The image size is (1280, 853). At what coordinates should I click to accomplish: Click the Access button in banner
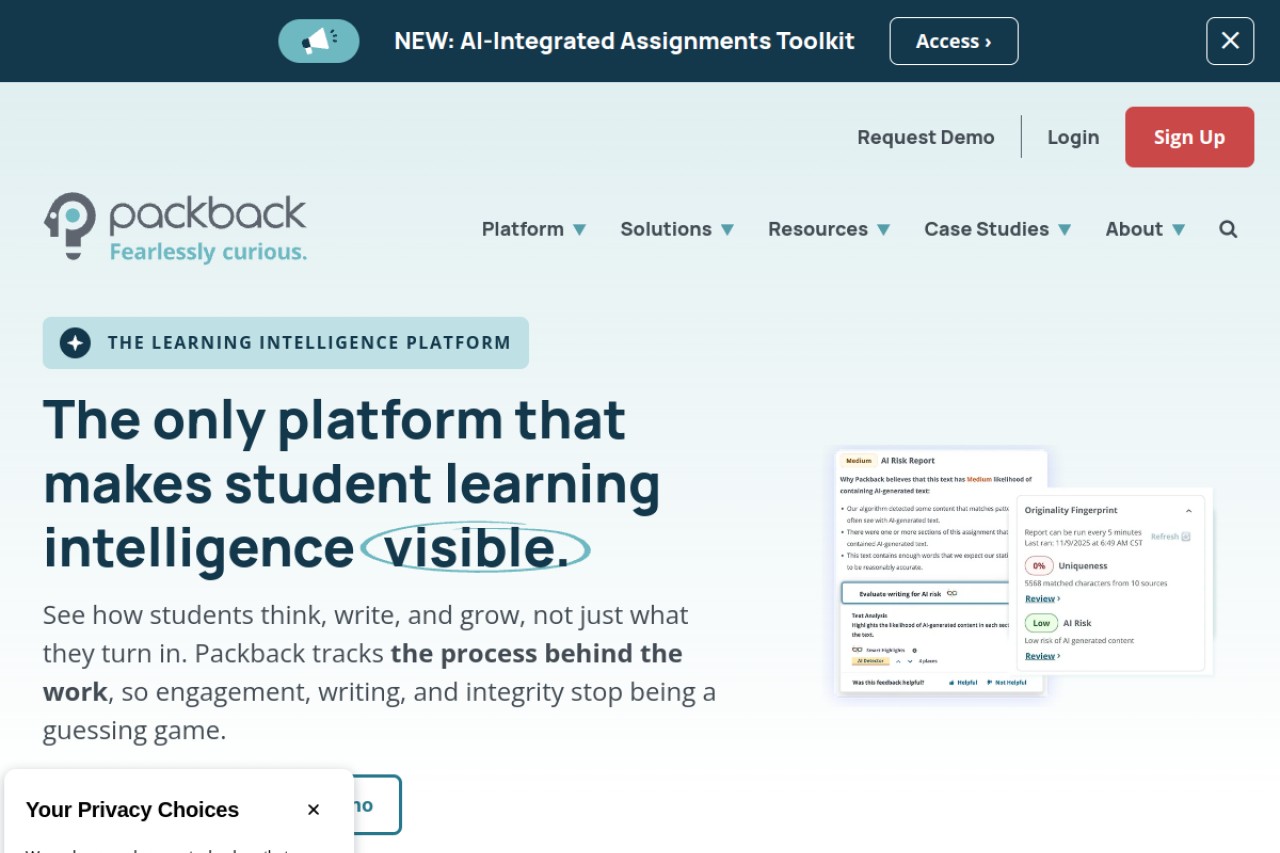[954, 41]
